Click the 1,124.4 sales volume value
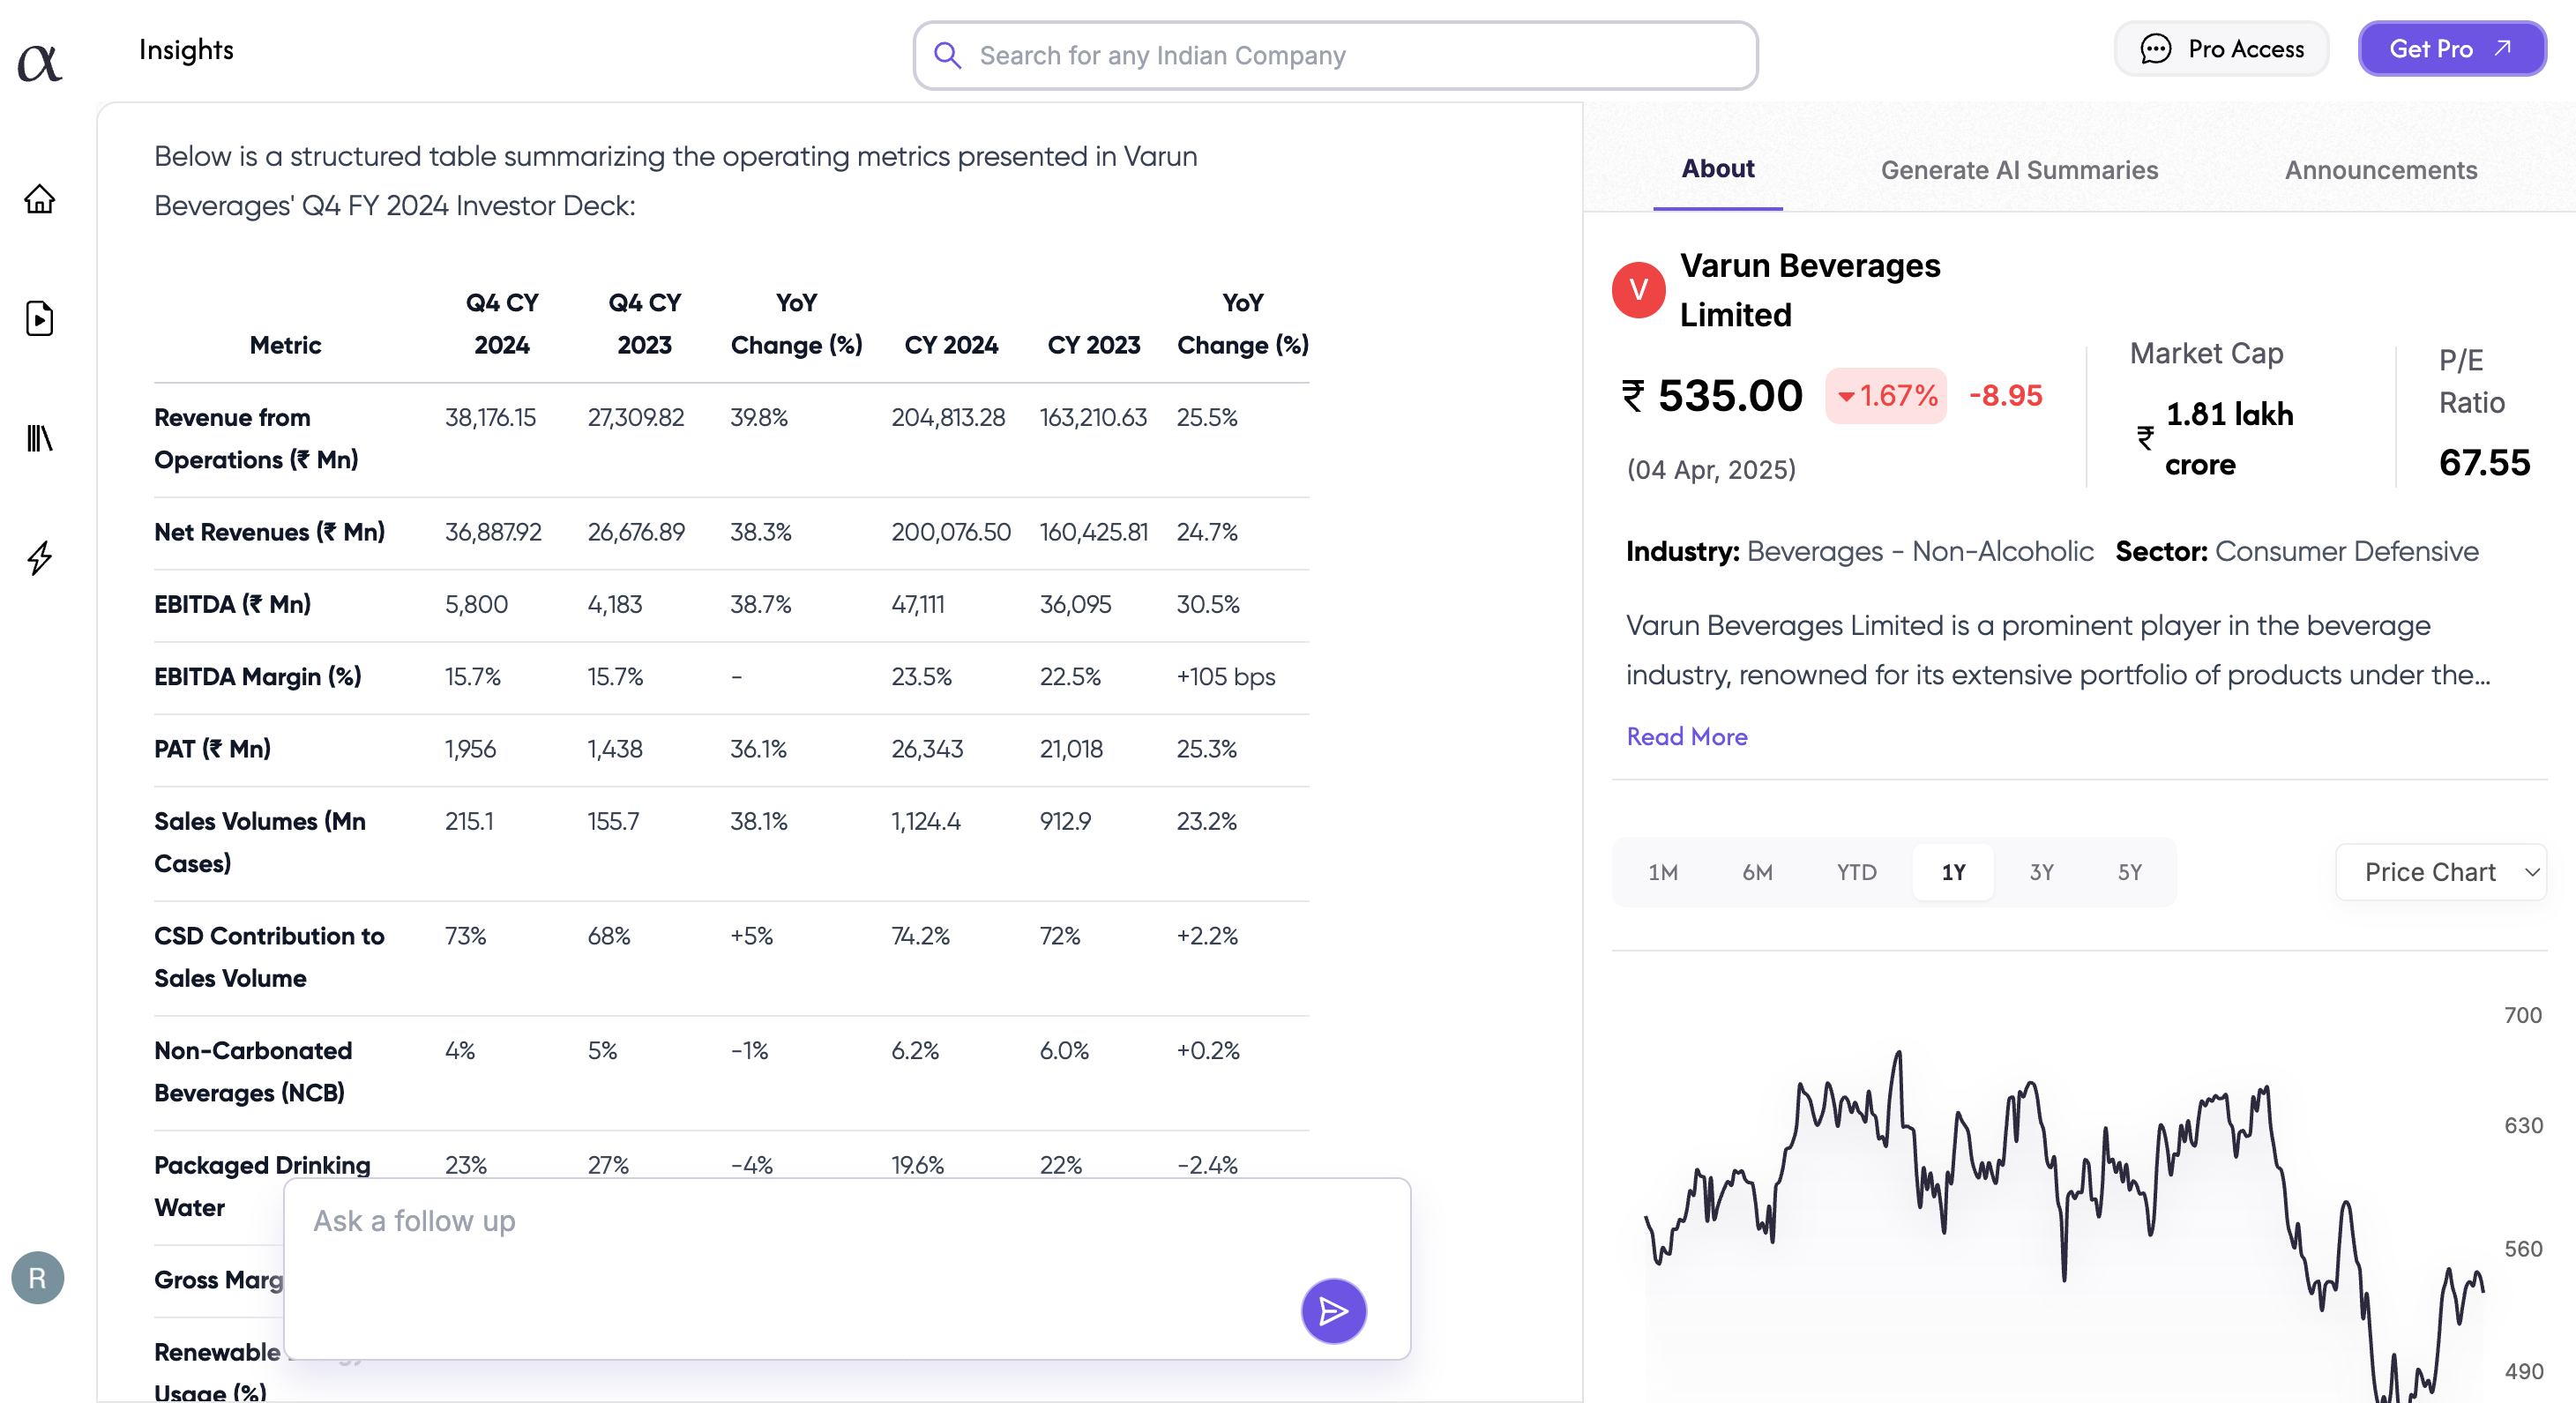The width and height of the screenshot is (2576, 1403). click(x=925, y=820)
